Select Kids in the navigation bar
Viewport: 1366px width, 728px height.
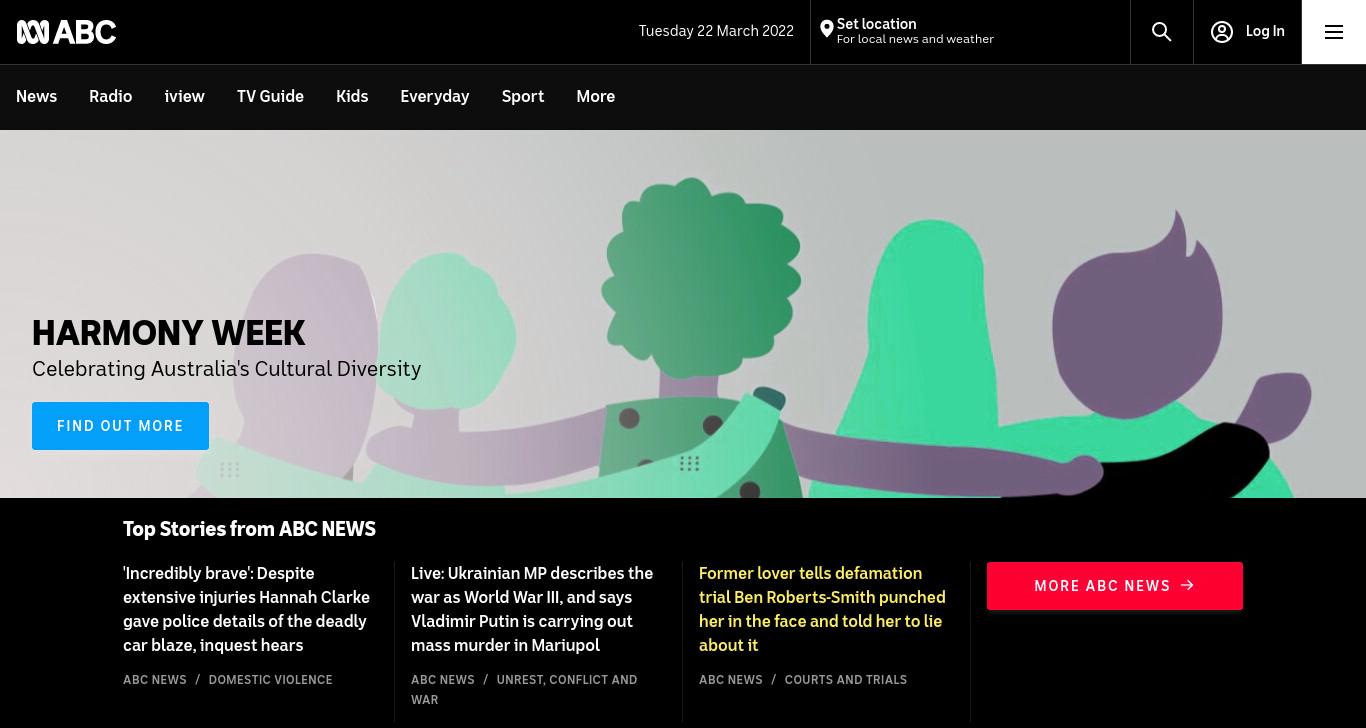point(352,97)
